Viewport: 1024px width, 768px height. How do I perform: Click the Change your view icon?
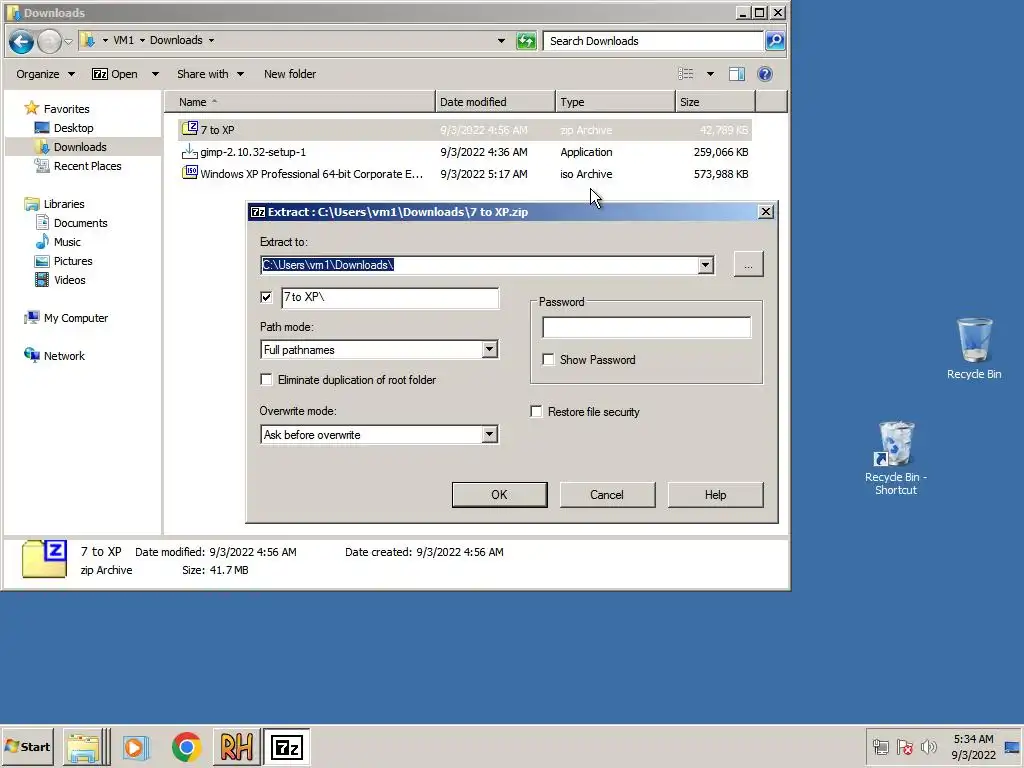click(686, 74)
